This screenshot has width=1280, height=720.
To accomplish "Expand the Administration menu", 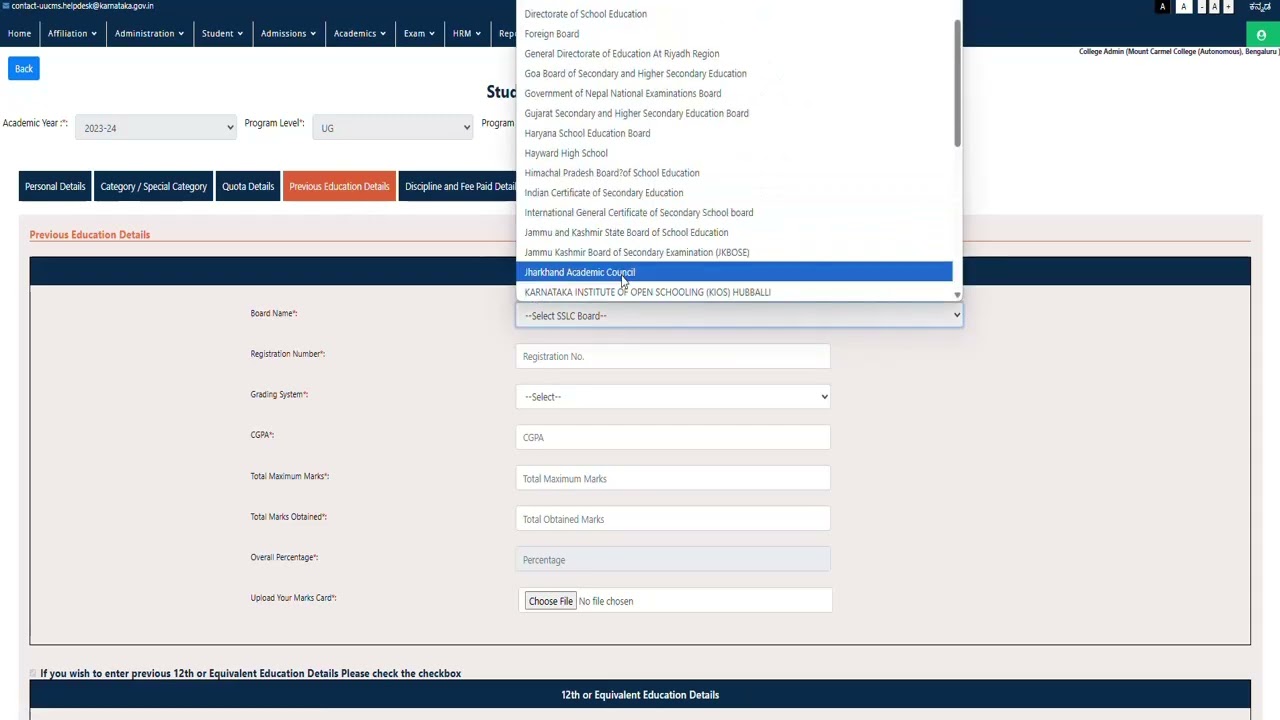I will pyautogui.click(x=149, y=34).
